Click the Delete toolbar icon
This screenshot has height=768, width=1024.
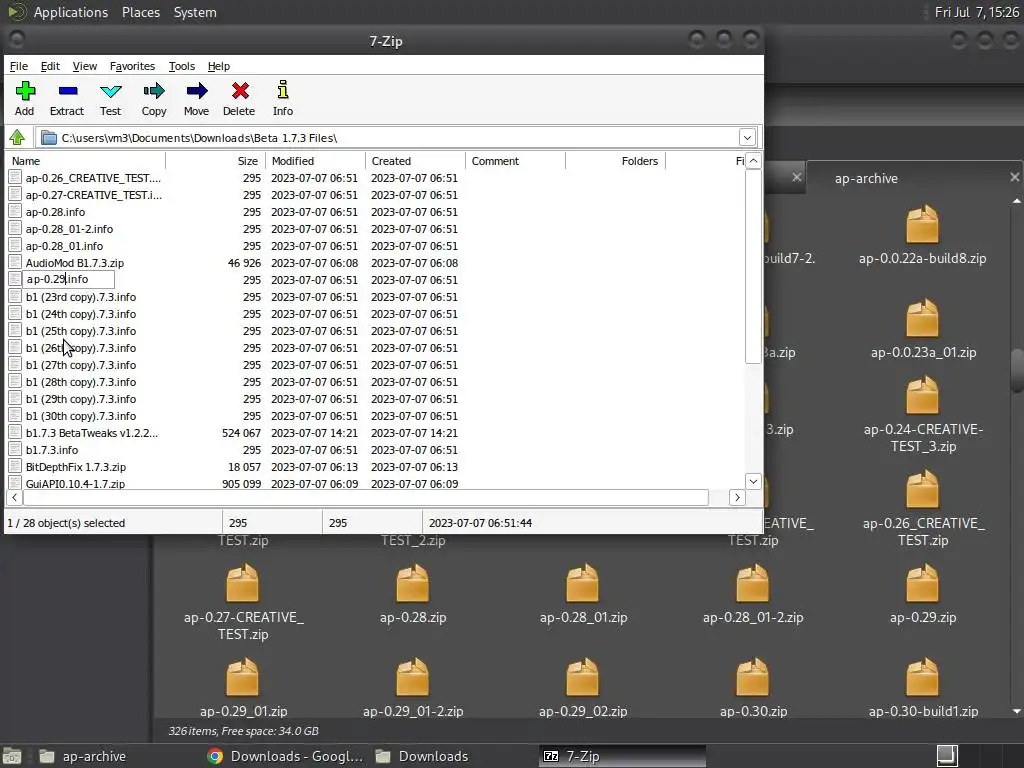click(240, 91)
